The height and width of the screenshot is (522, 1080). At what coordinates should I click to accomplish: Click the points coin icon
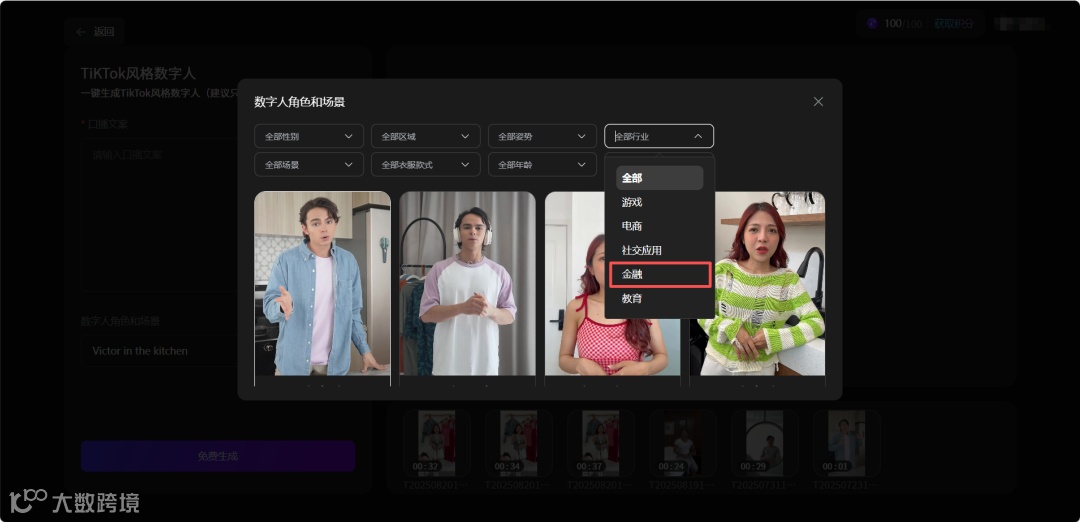(x=873, y=23)
